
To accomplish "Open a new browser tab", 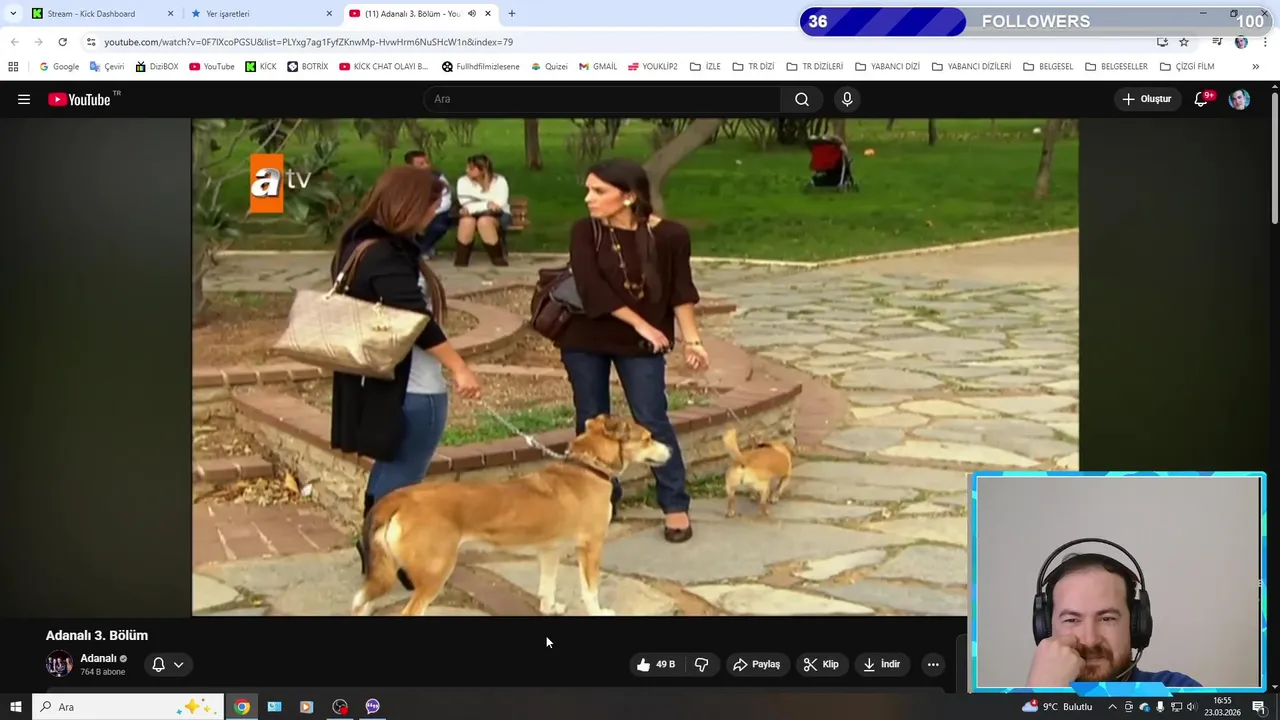I will coord(512,14).
